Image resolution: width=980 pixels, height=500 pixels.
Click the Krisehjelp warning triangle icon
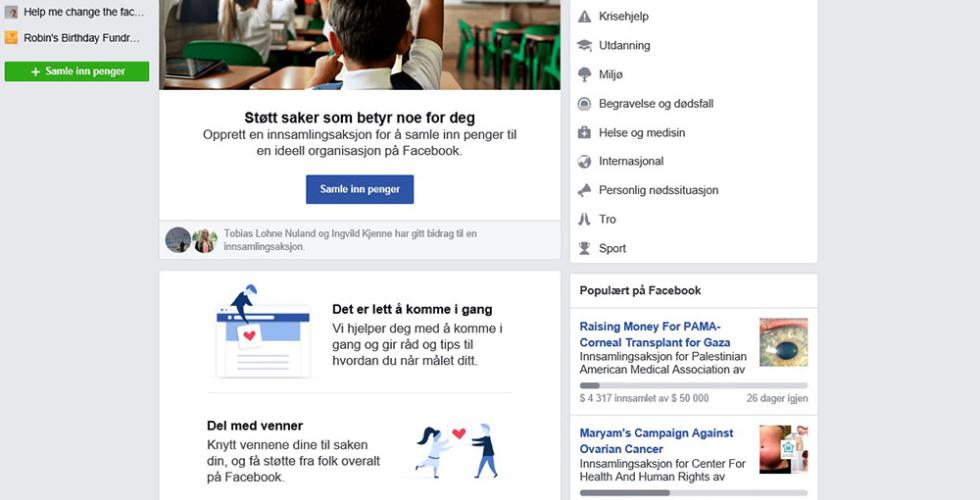pos(584,17)
